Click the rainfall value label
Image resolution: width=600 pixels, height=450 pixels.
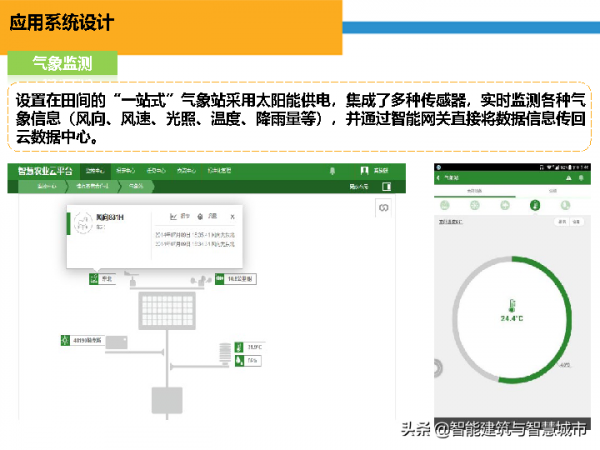point(240,279)
